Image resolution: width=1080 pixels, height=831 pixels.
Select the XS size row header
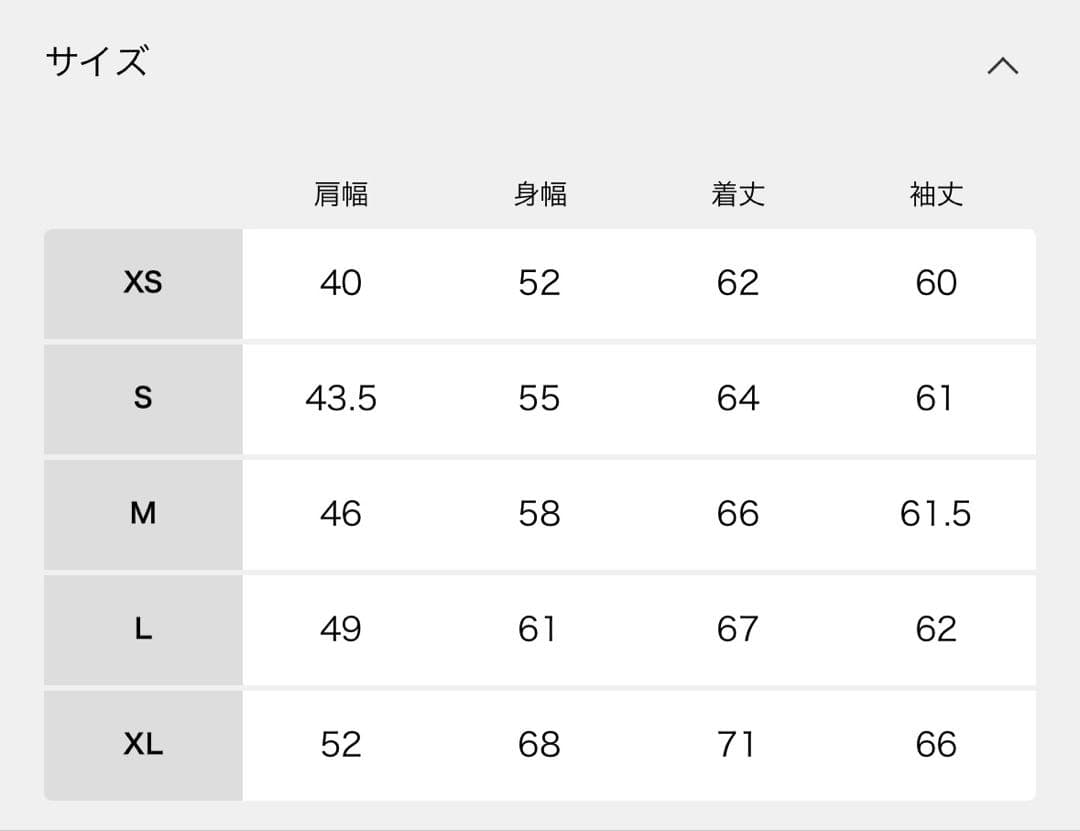(143, 283)
